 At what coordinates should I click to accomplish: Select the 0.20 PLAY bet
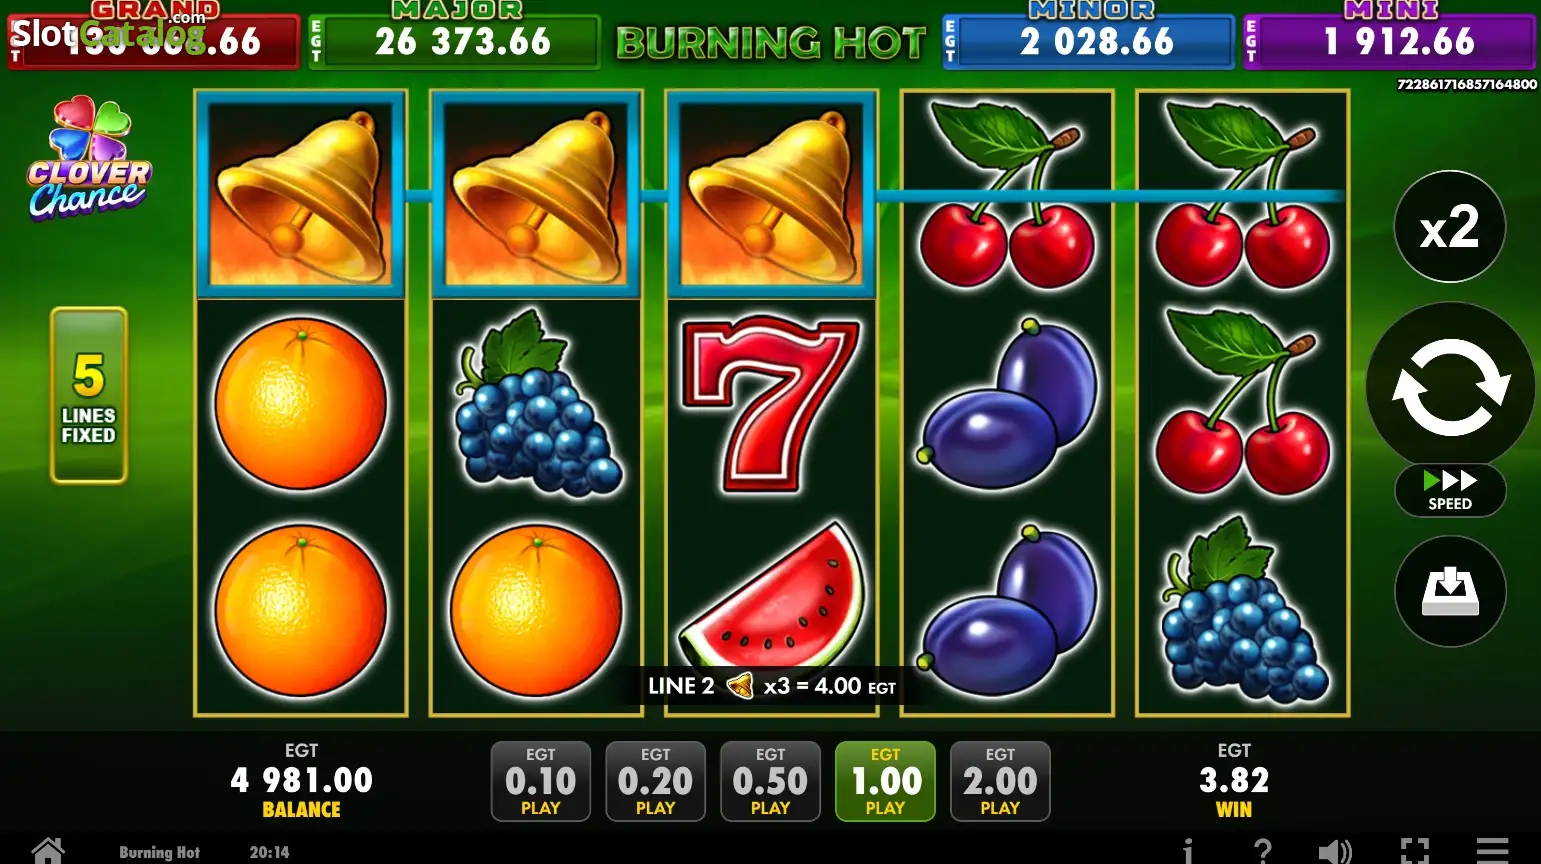tap(656, 781)
